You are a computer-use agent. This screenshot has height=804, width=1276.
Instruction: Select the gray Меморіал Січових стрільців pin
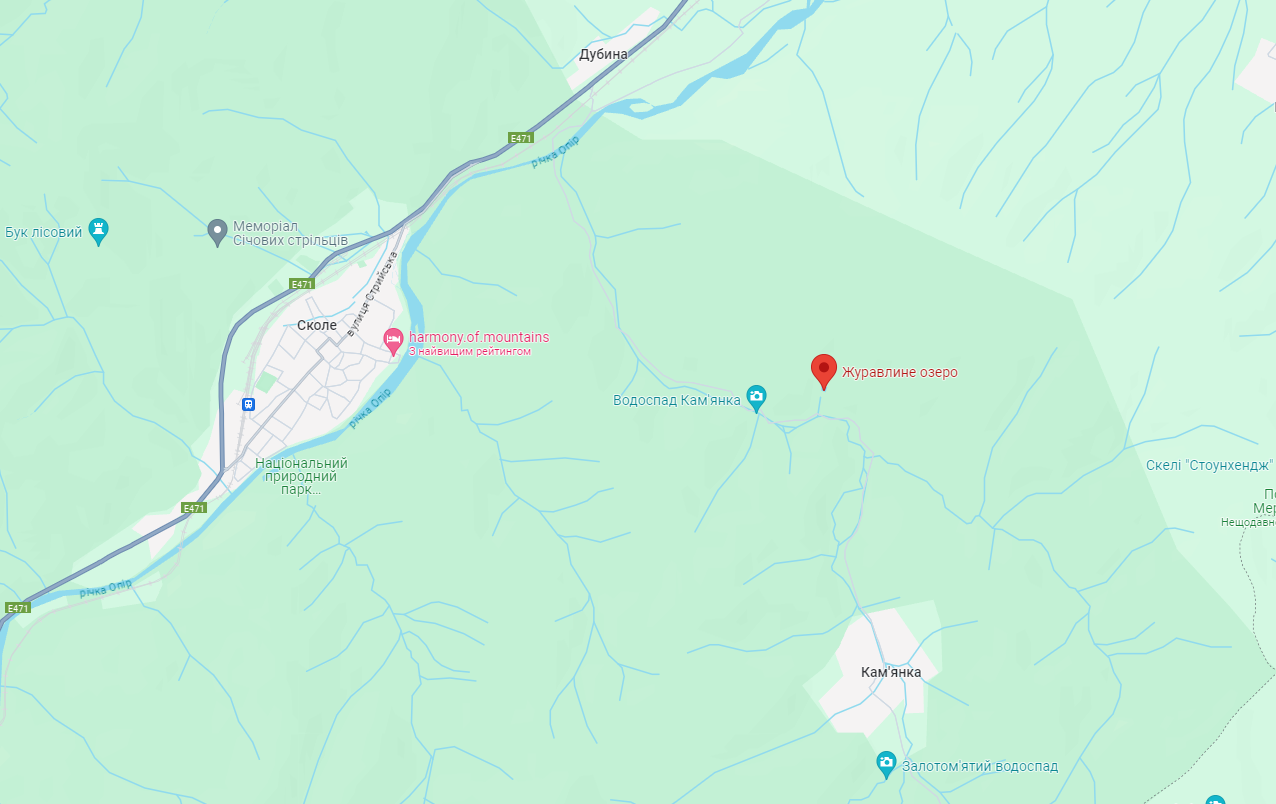coord(217,233)
